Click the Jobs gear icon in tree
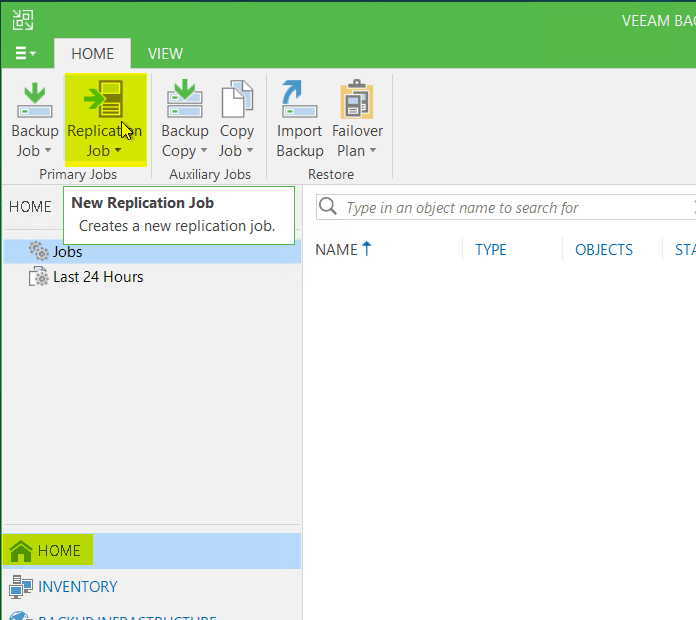This screenshot has height=620, width=696. pos(39,251)
